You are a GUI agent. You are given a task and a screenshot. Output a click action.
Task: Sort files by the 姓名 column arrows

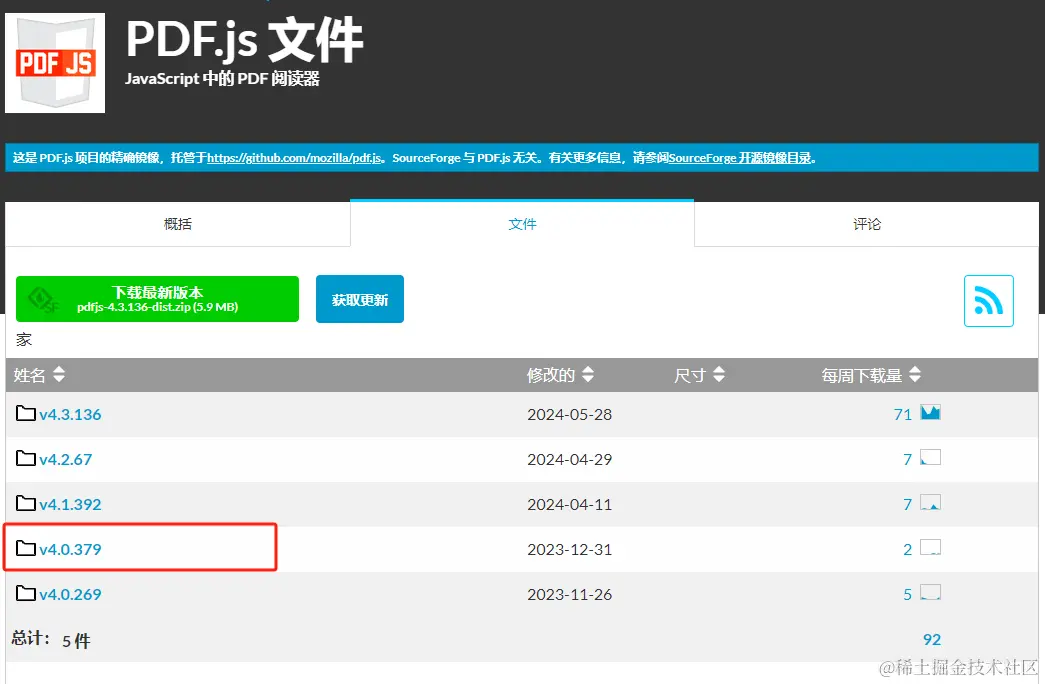(59, 374)
